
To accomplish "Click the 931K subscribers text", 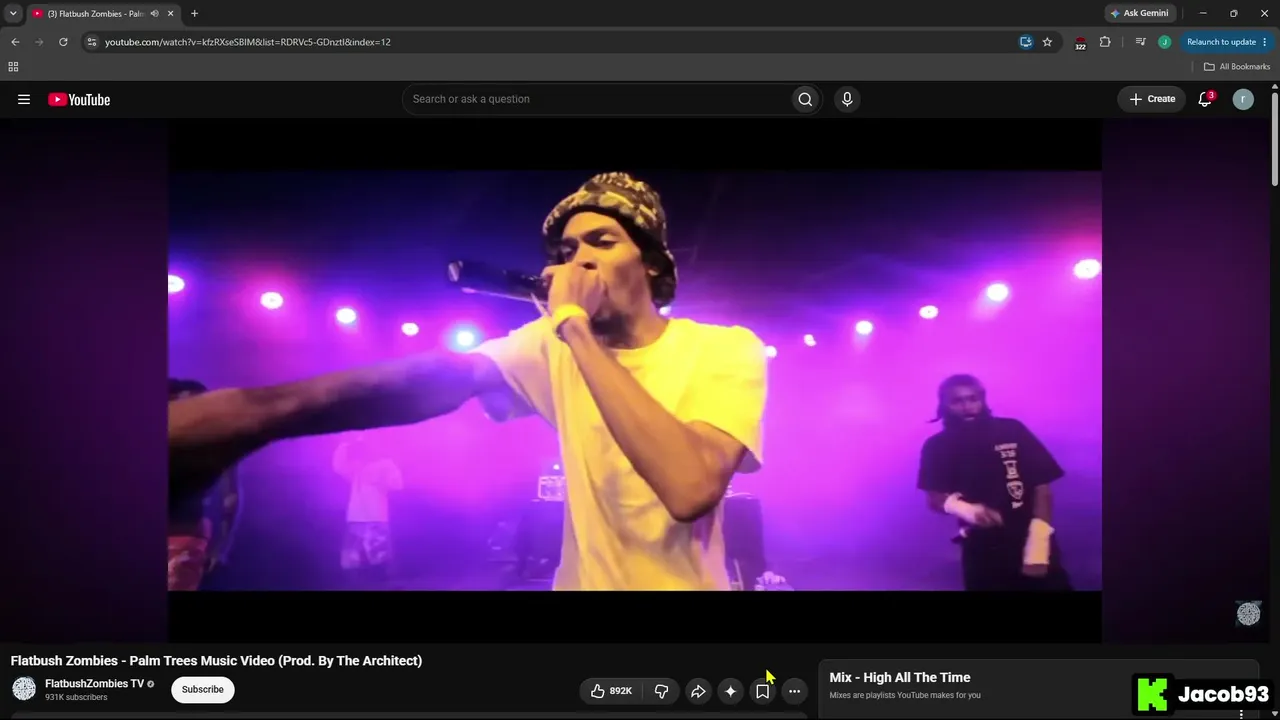I will tap(76, 698).
